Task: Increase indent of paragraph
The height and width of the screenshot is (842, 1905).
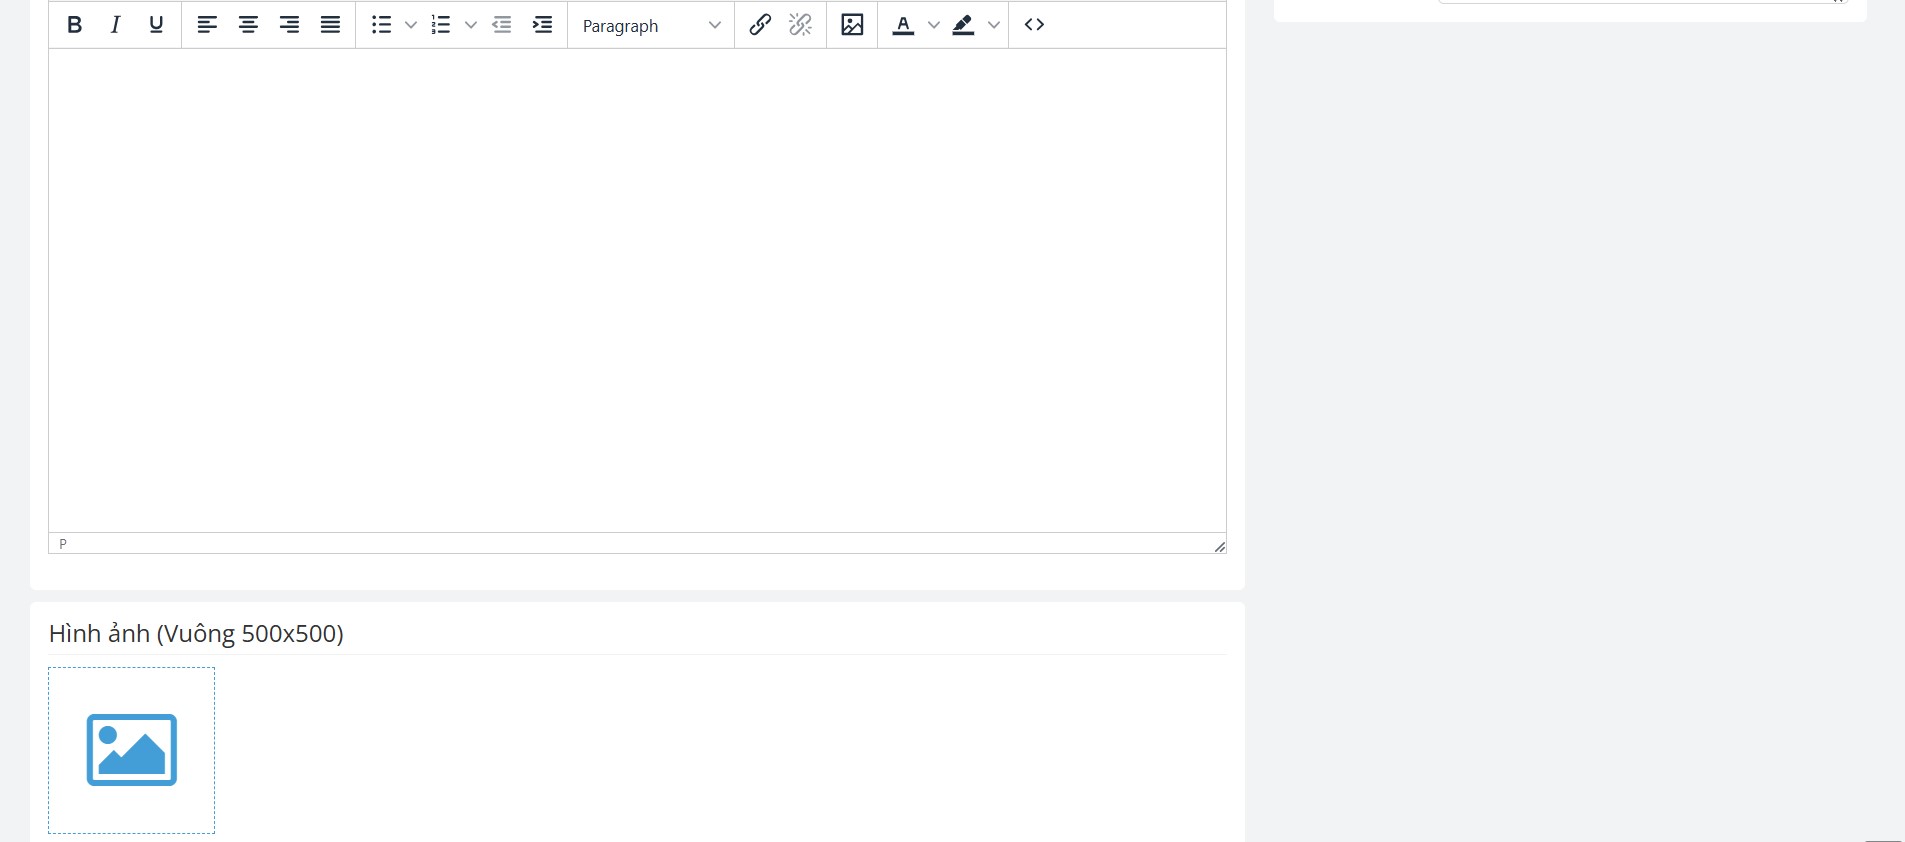Action: click(543, 25)
